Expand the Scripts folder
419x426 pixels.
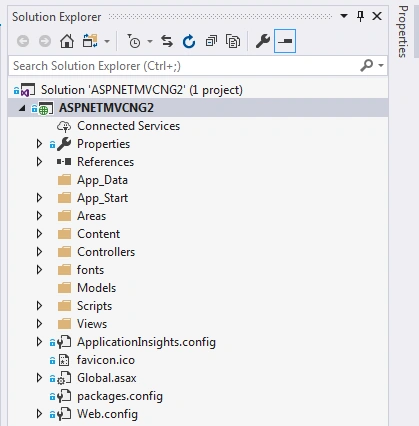click(x=39, y=306)
